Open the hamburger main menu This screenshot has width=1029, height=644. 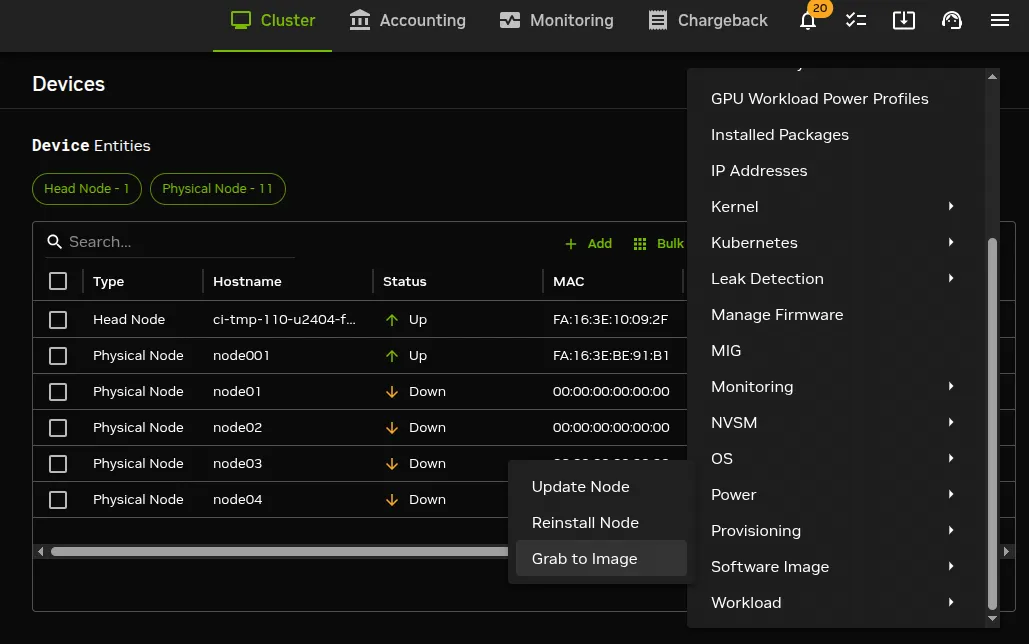(x=999, y=20)
